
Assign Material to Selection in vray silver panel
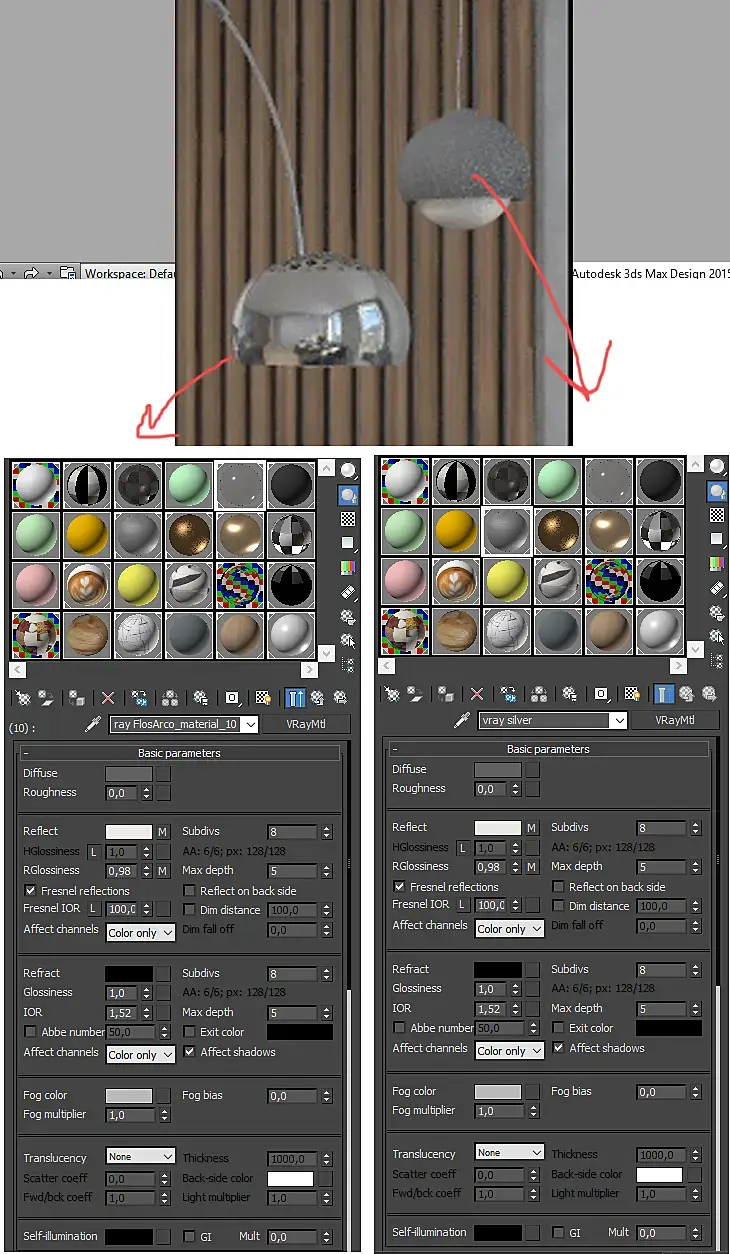click(445, 693)
